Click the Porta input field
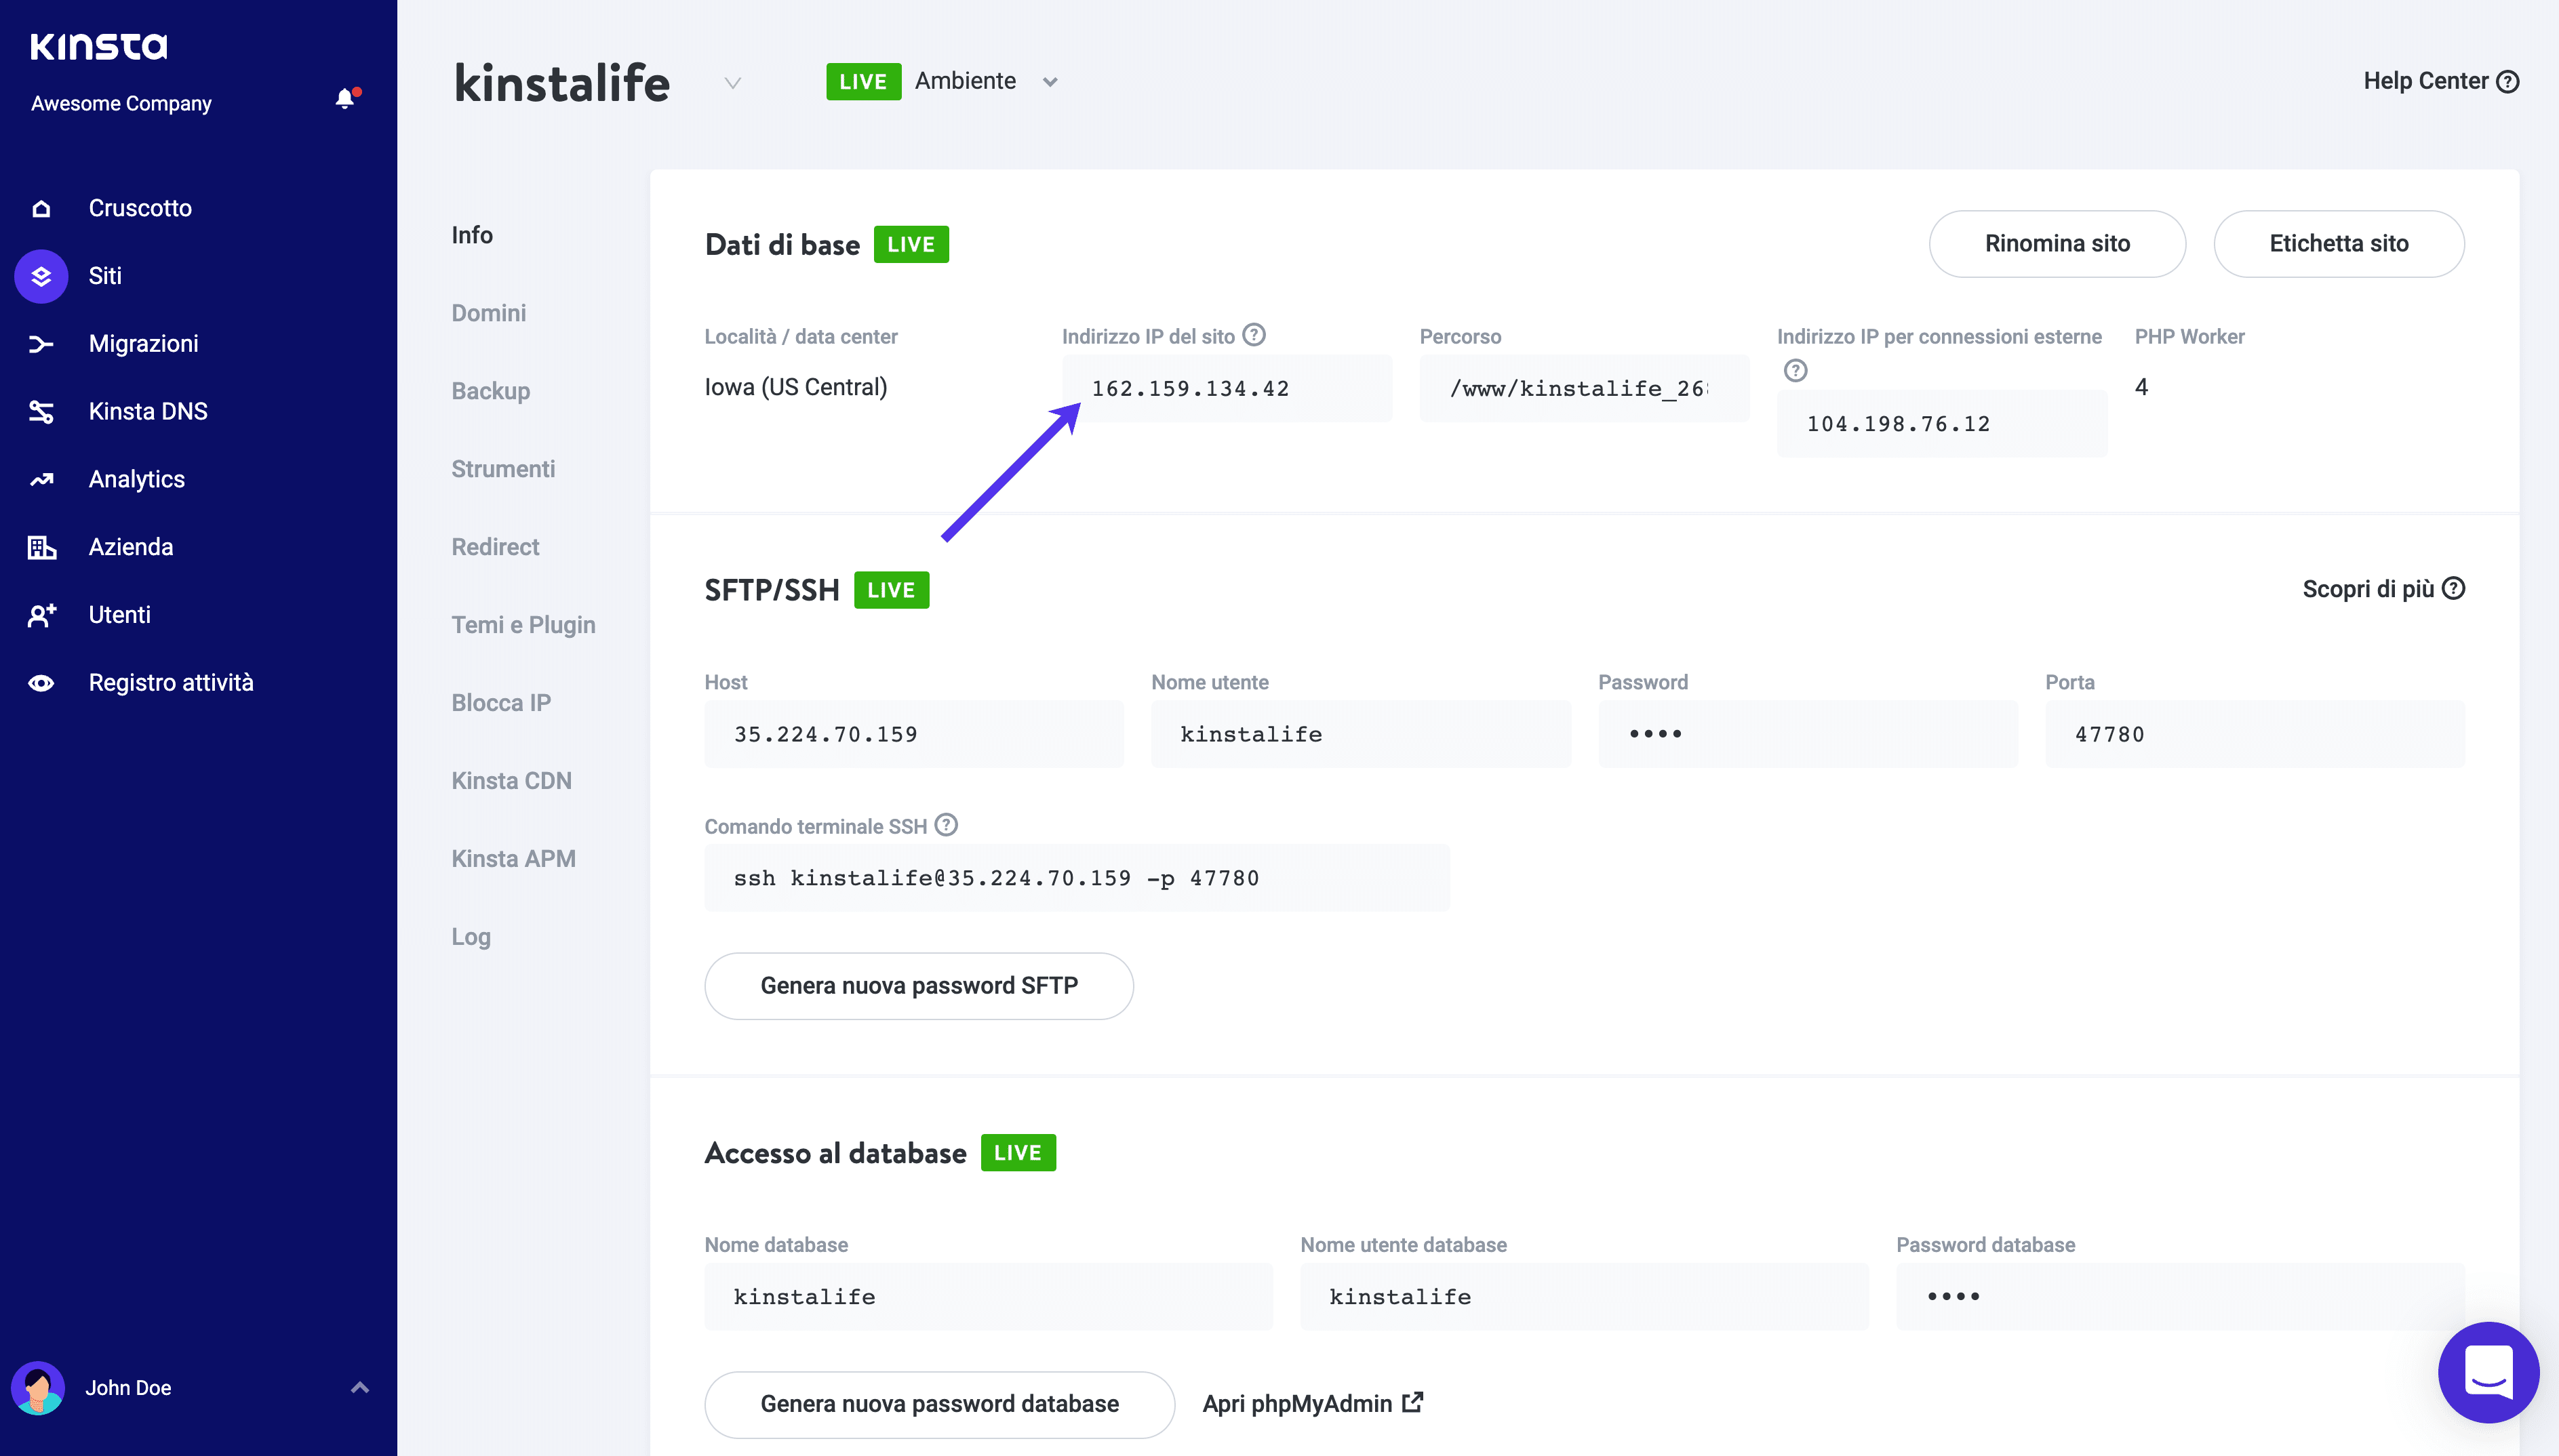This screenshot has height=1456, width=2559. point(2253,733)
